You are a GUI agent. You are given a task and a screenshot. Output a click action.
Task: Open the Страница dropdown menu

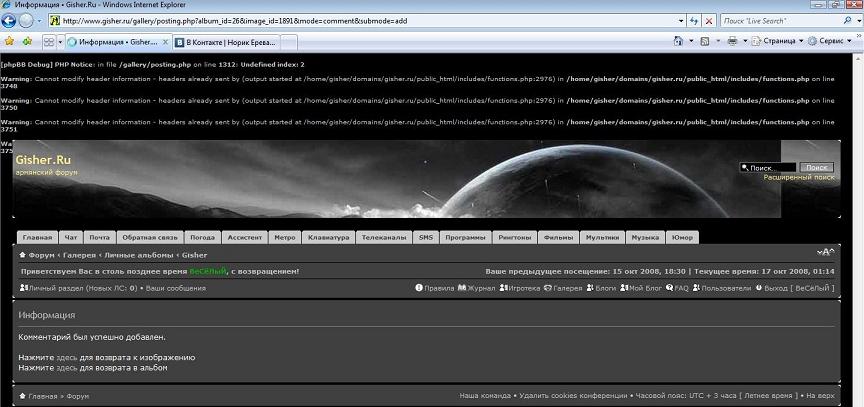778,41
